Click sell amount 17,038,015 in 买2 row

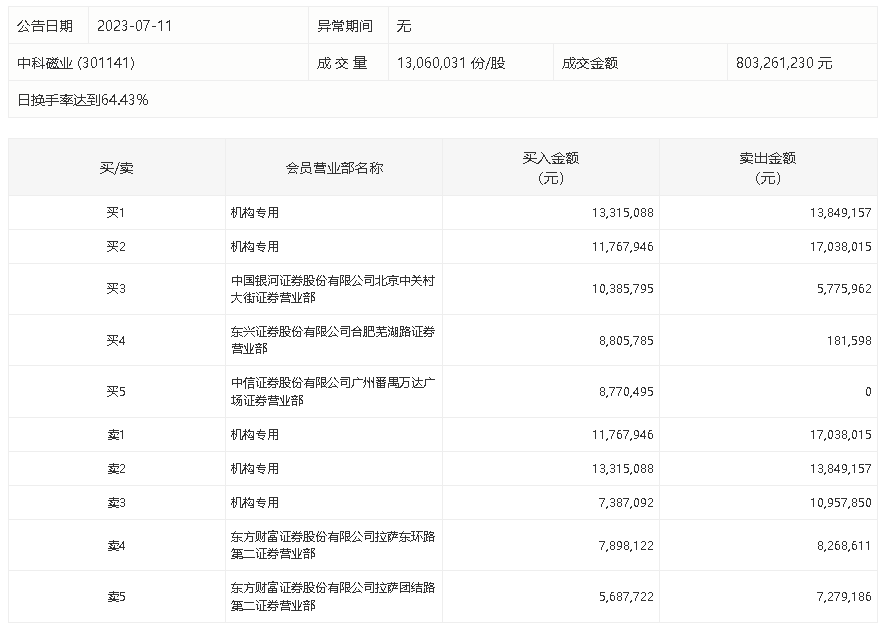point(841,246)
